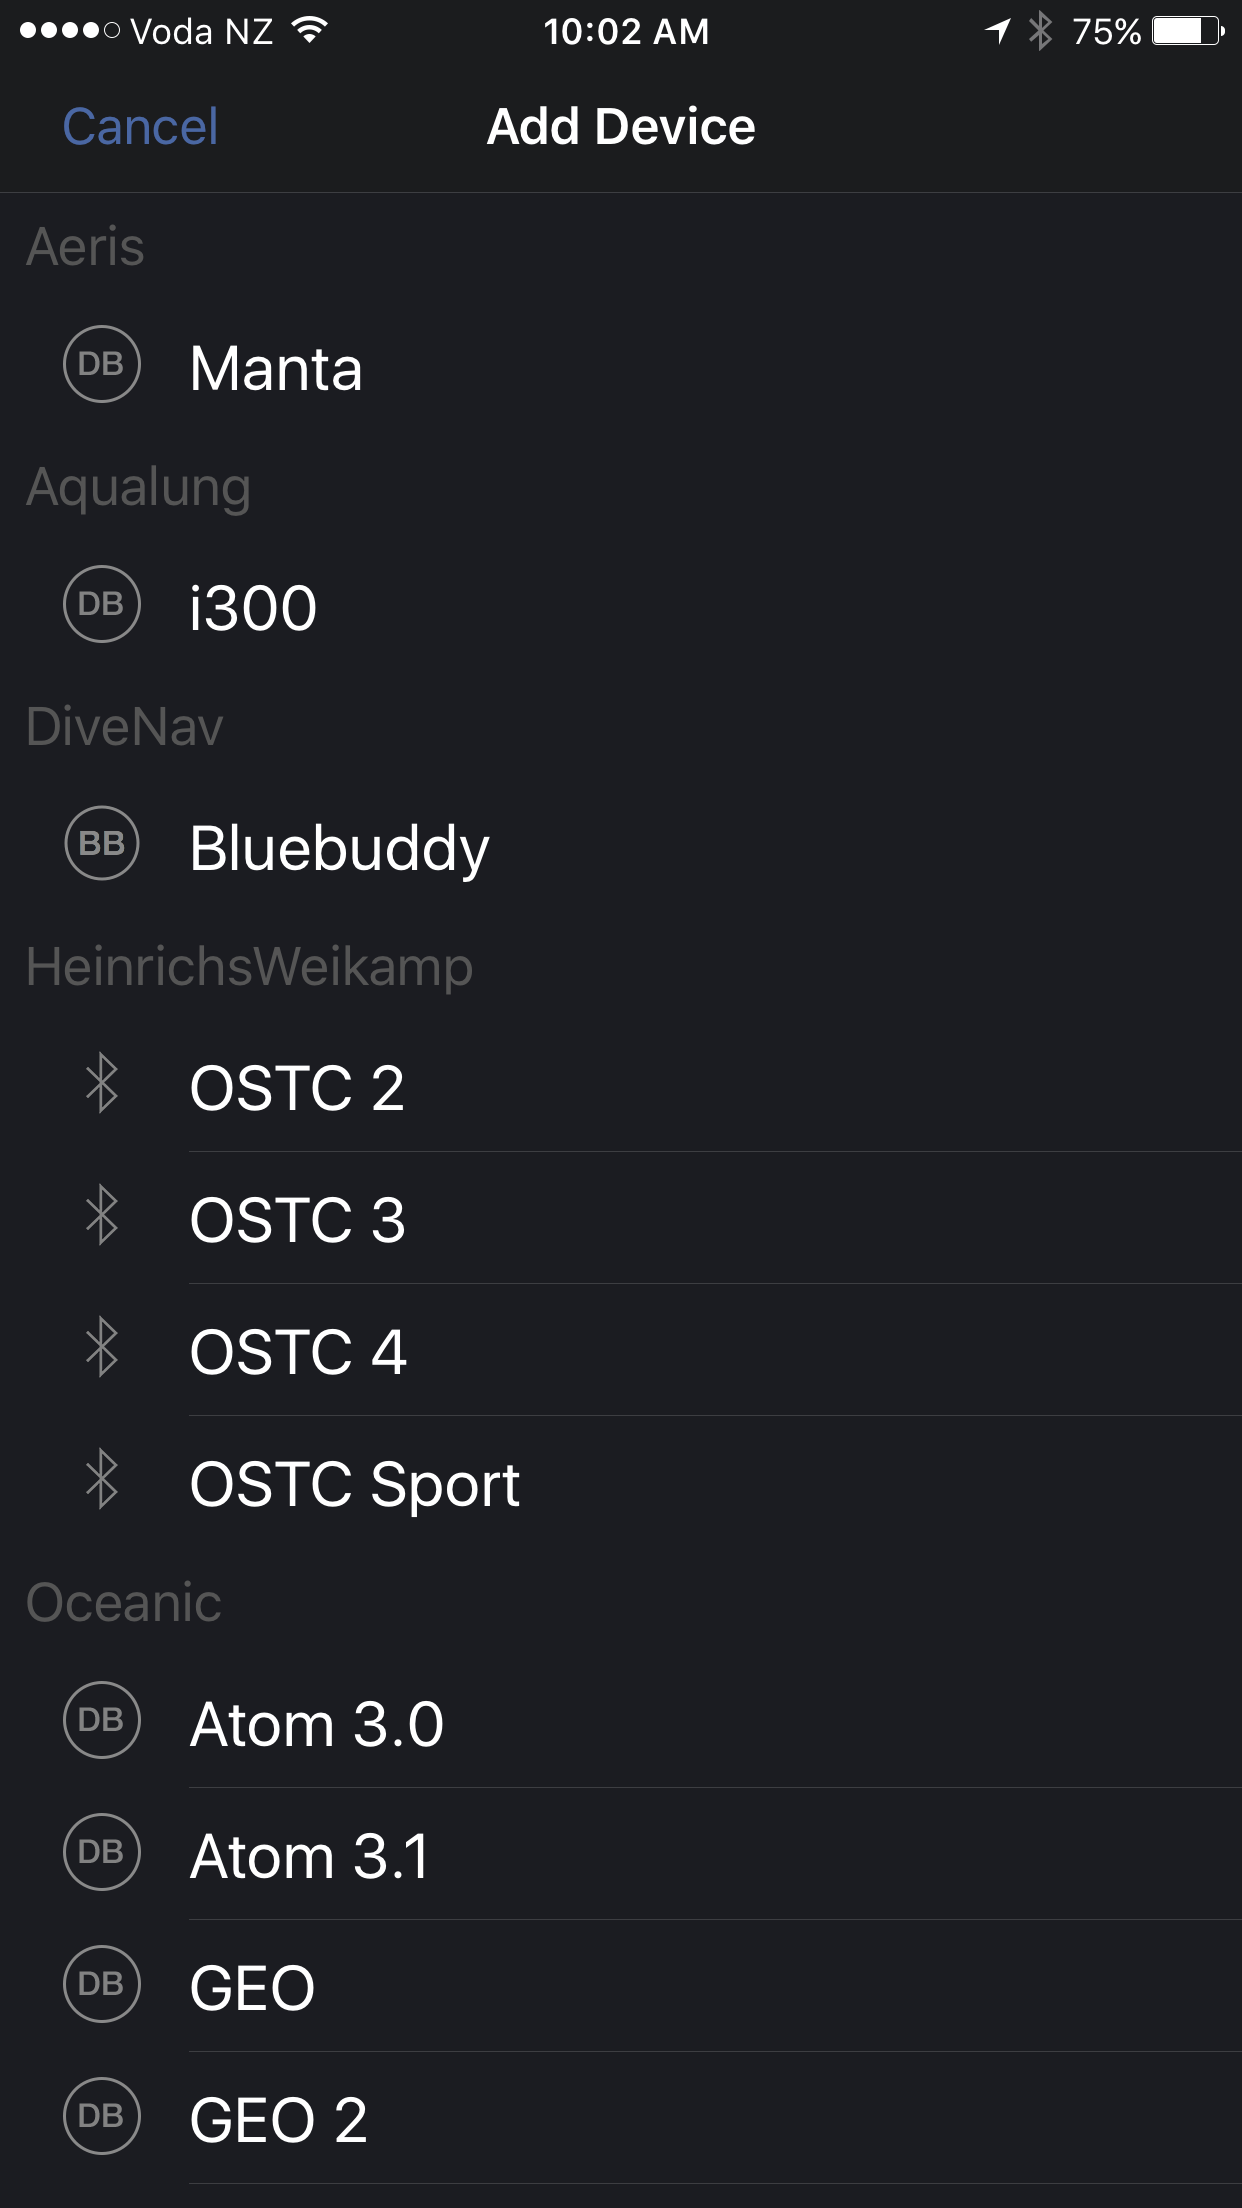Tap Bluetooth icon beside OSTC 3

[x=101, y=1217]
